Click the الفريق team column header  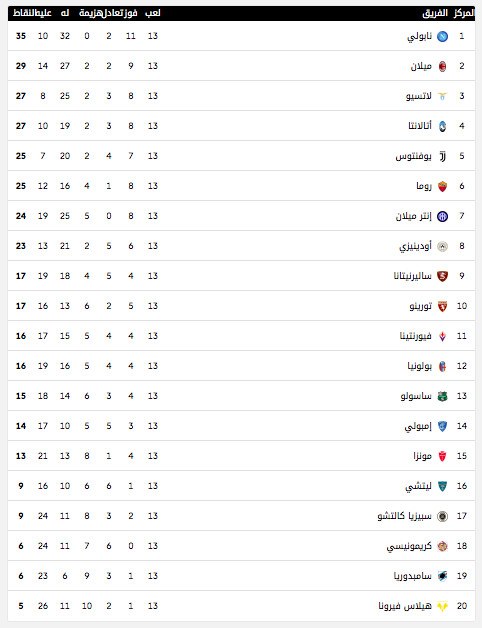435,13
